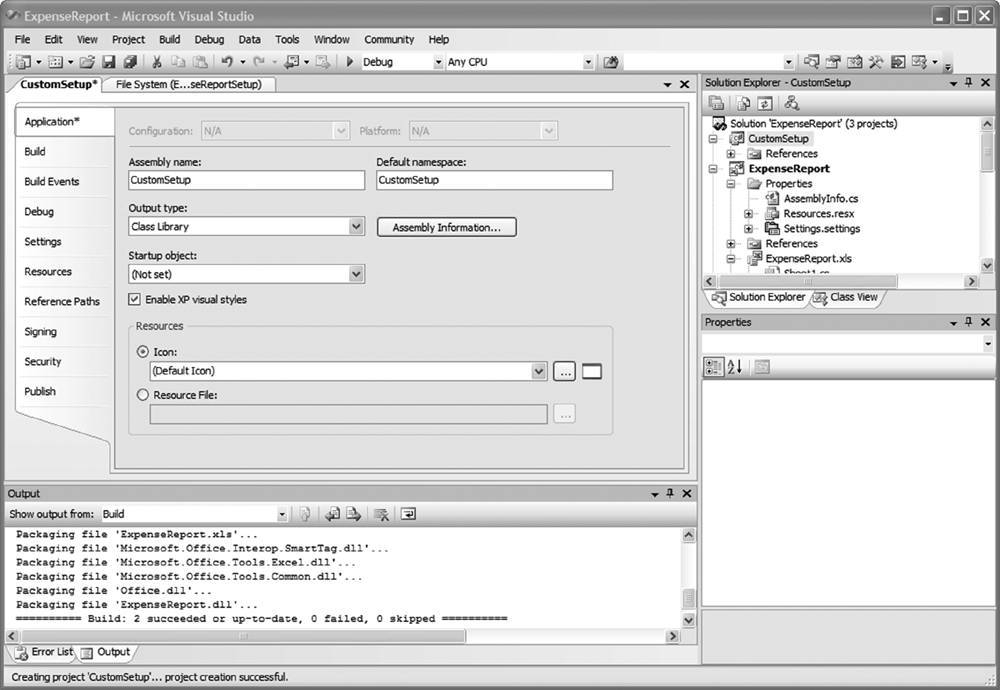Click the Assembly Information button
The height and width of the screenshot is (690, 1000).
pos(446,228)
